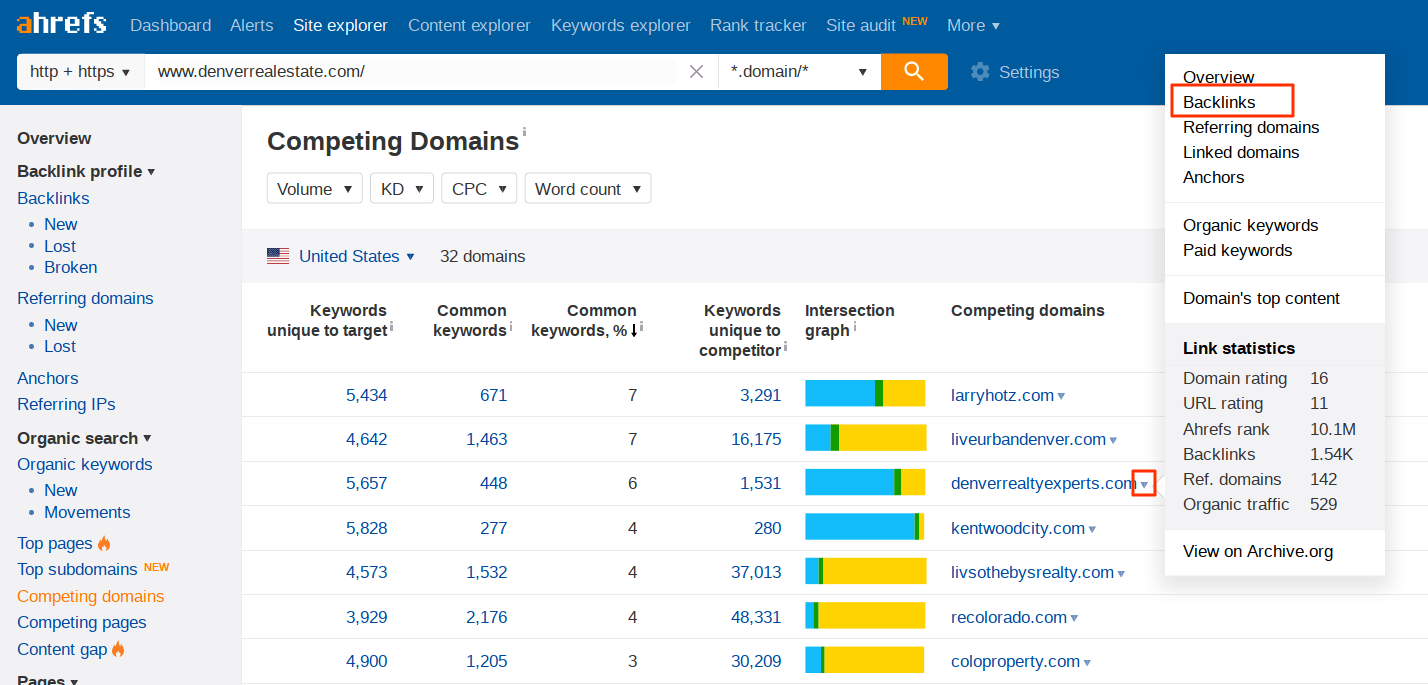Select Overview in the popup menu
This screenshot has width=1428, height=685.
click(1218, 77)
